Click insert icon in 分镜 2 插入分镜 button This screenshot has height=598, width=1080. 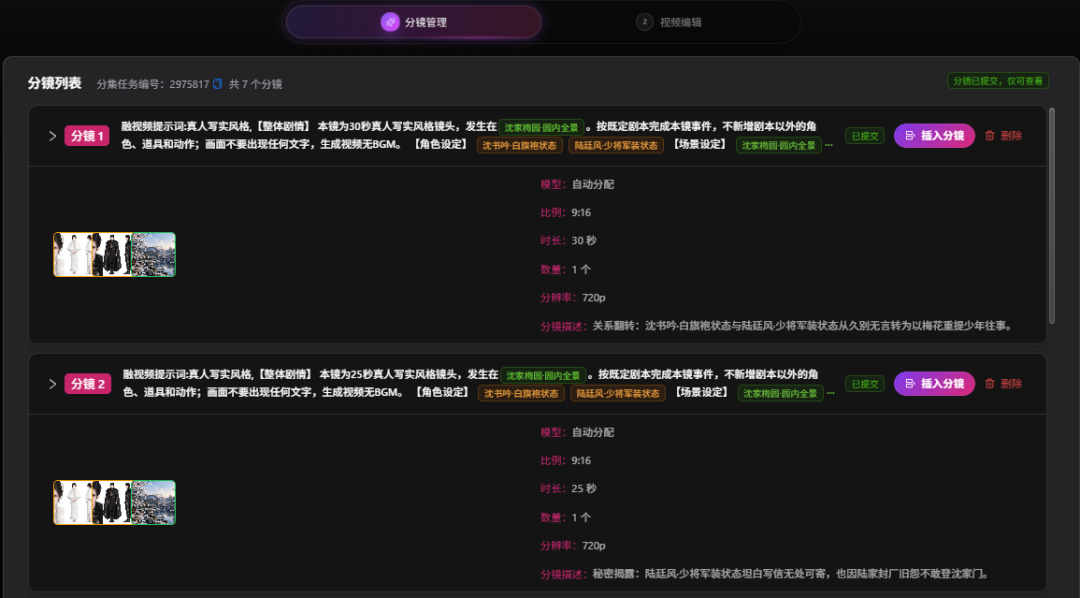[x=910, y=384]
